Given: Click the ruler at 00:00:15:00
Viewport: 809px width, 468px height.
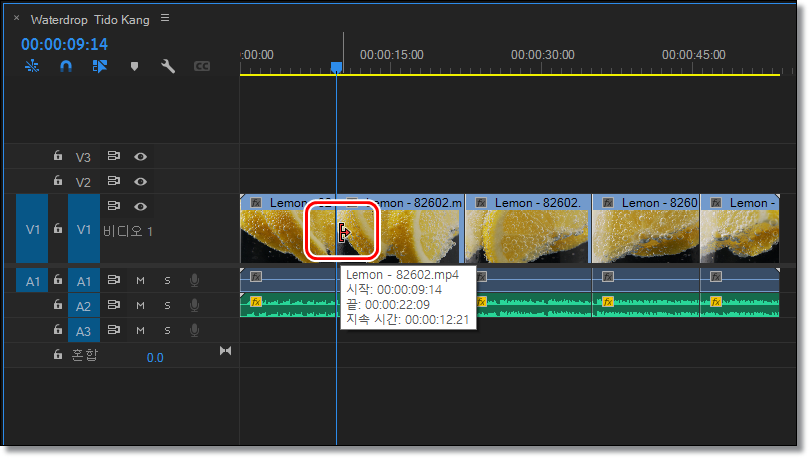Looking at the screenshot, I should [392, 55].
